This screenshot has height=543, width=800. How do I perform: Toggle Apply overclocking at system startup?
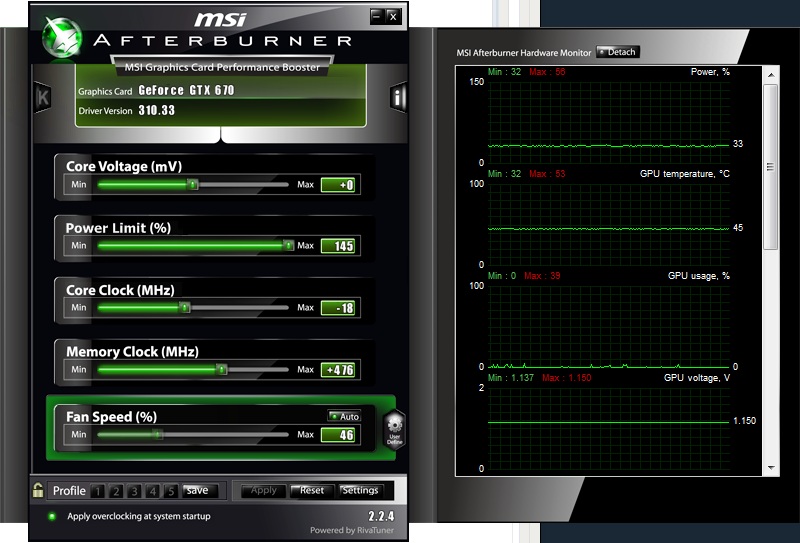(x=52, y=516)
